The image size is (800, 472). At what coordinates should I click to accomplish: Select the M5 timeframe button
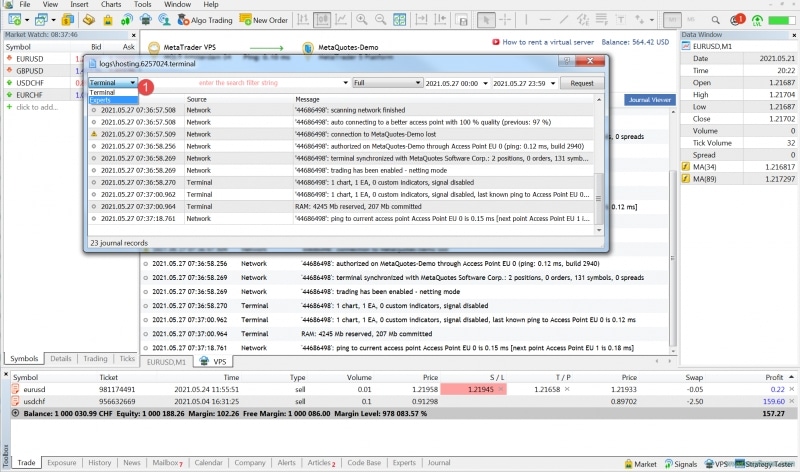click(x=691, y=20)
